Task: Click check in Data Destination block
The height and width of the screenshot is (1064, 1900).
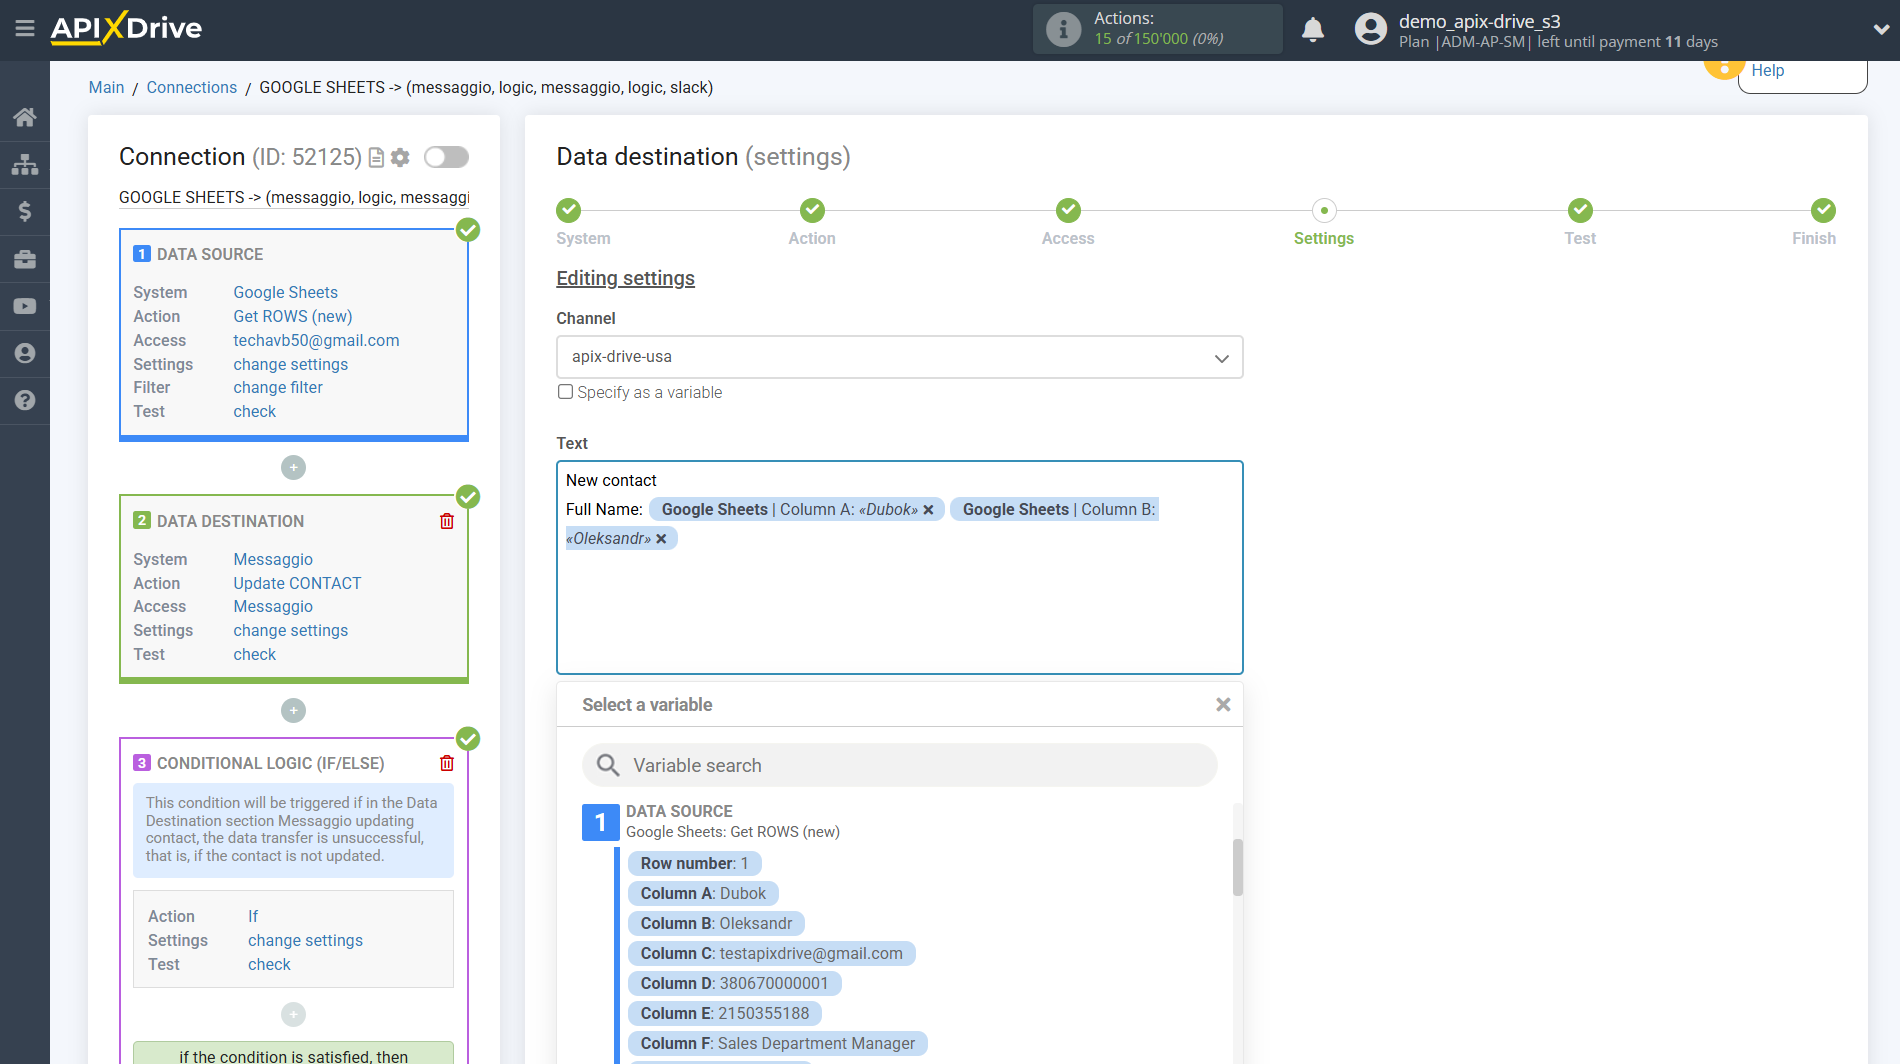Action: point(254,654)
